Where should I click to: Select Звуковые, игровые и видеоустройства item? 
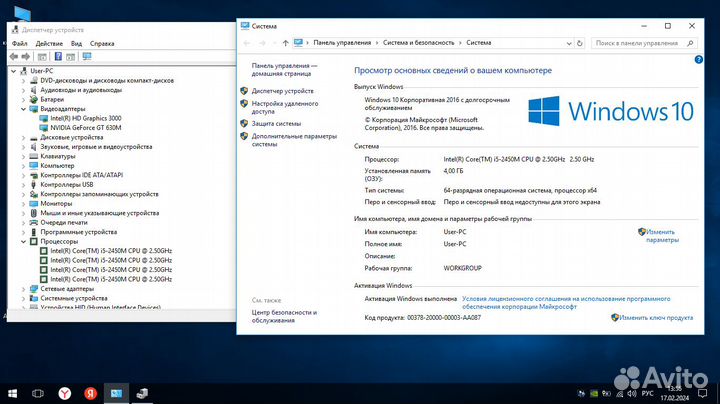(x=96, y=147)
